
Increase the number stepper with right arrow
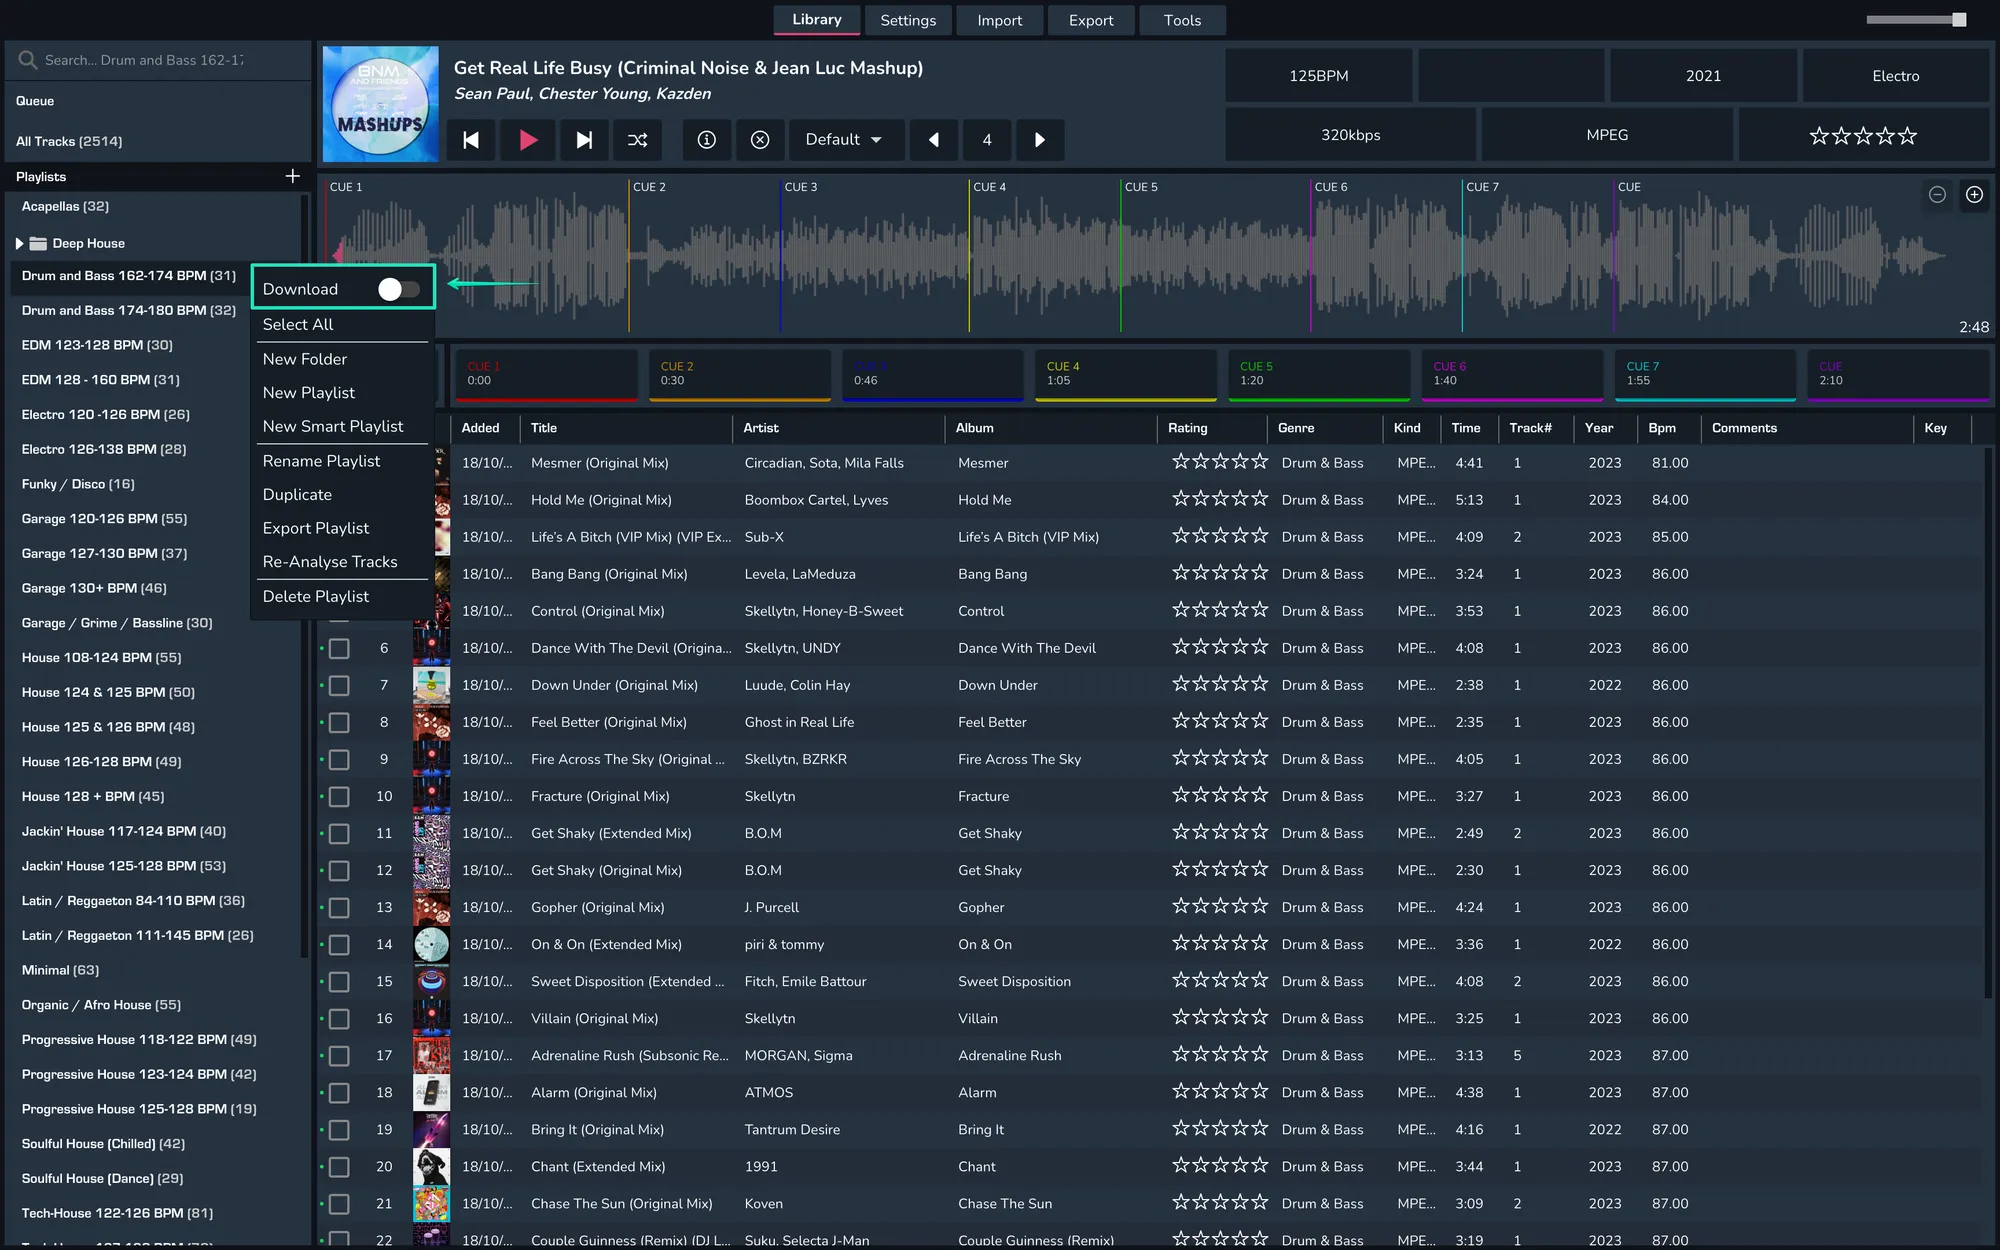point(1039,140)
